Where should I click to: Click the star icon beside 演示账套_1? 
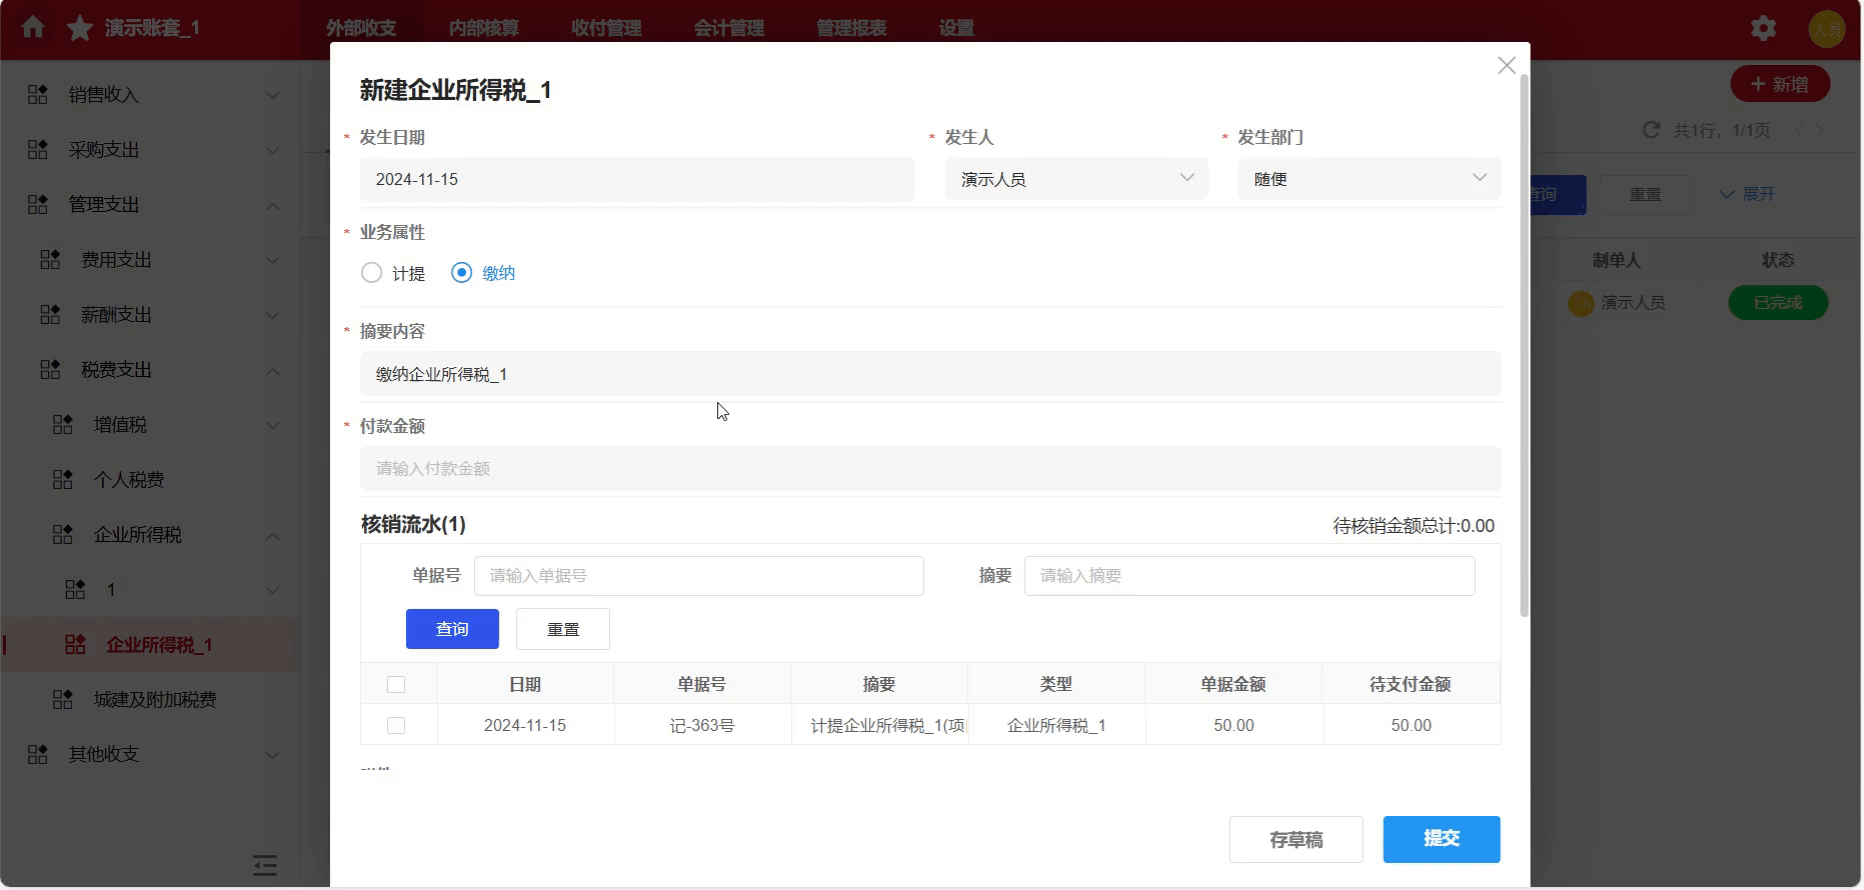coord(80,28)
